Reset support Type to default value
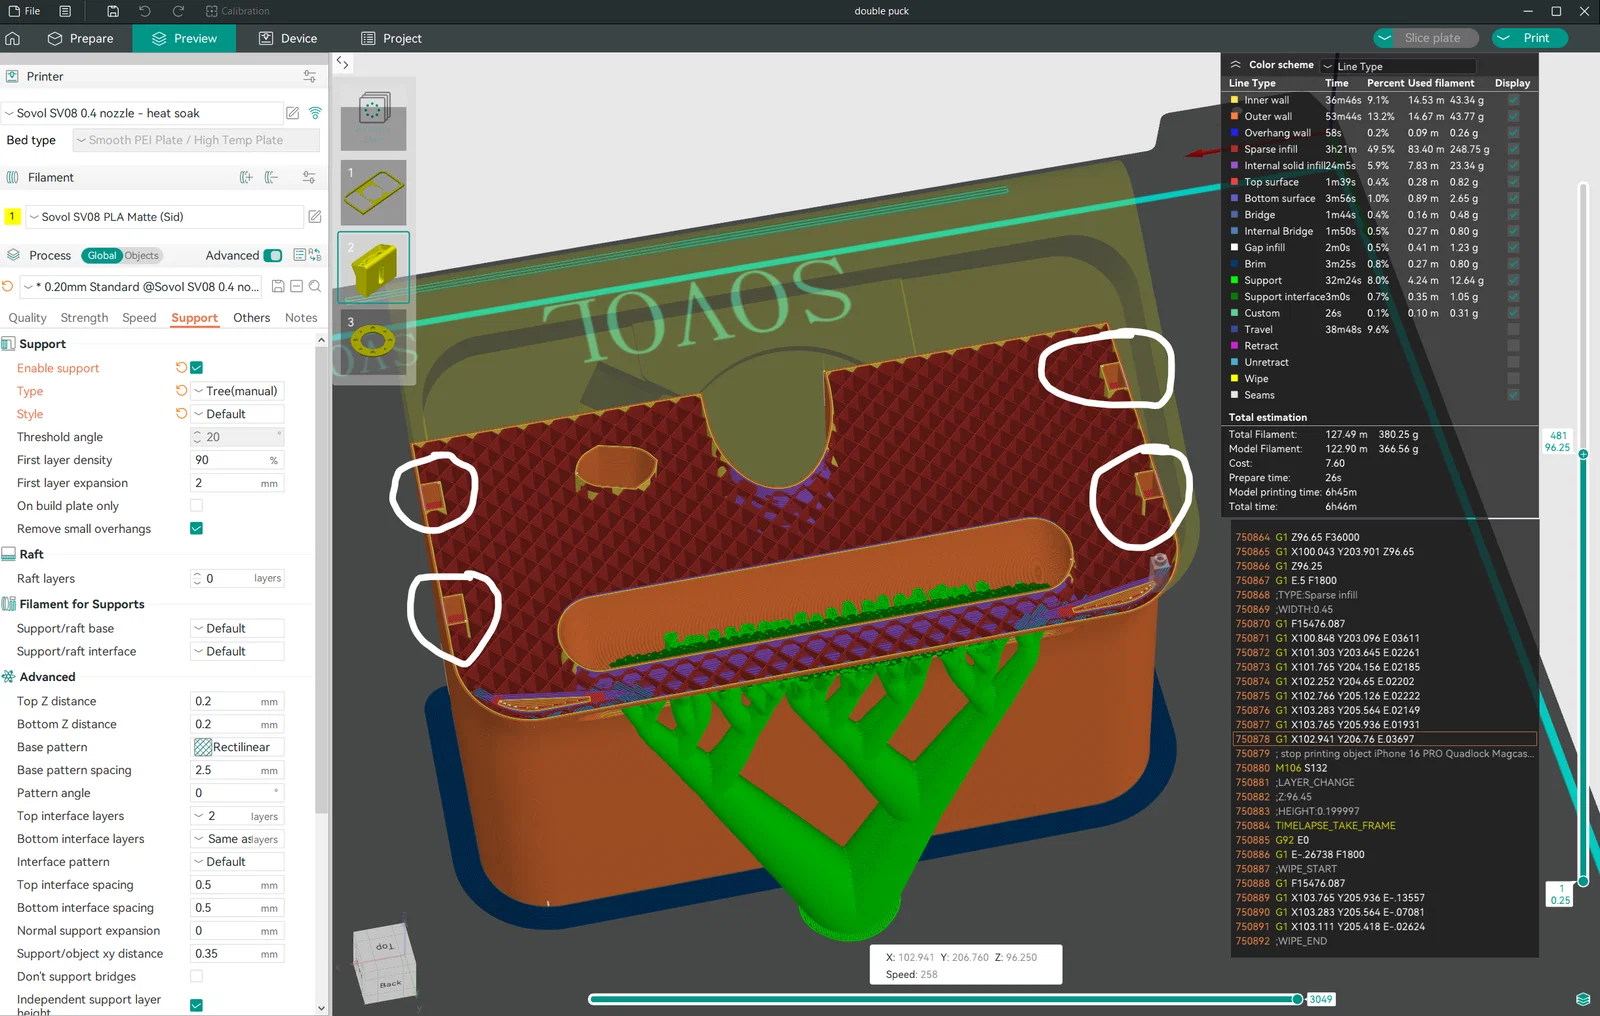Viewport: 1600px width, 1016px height. [x=181, y=390]
